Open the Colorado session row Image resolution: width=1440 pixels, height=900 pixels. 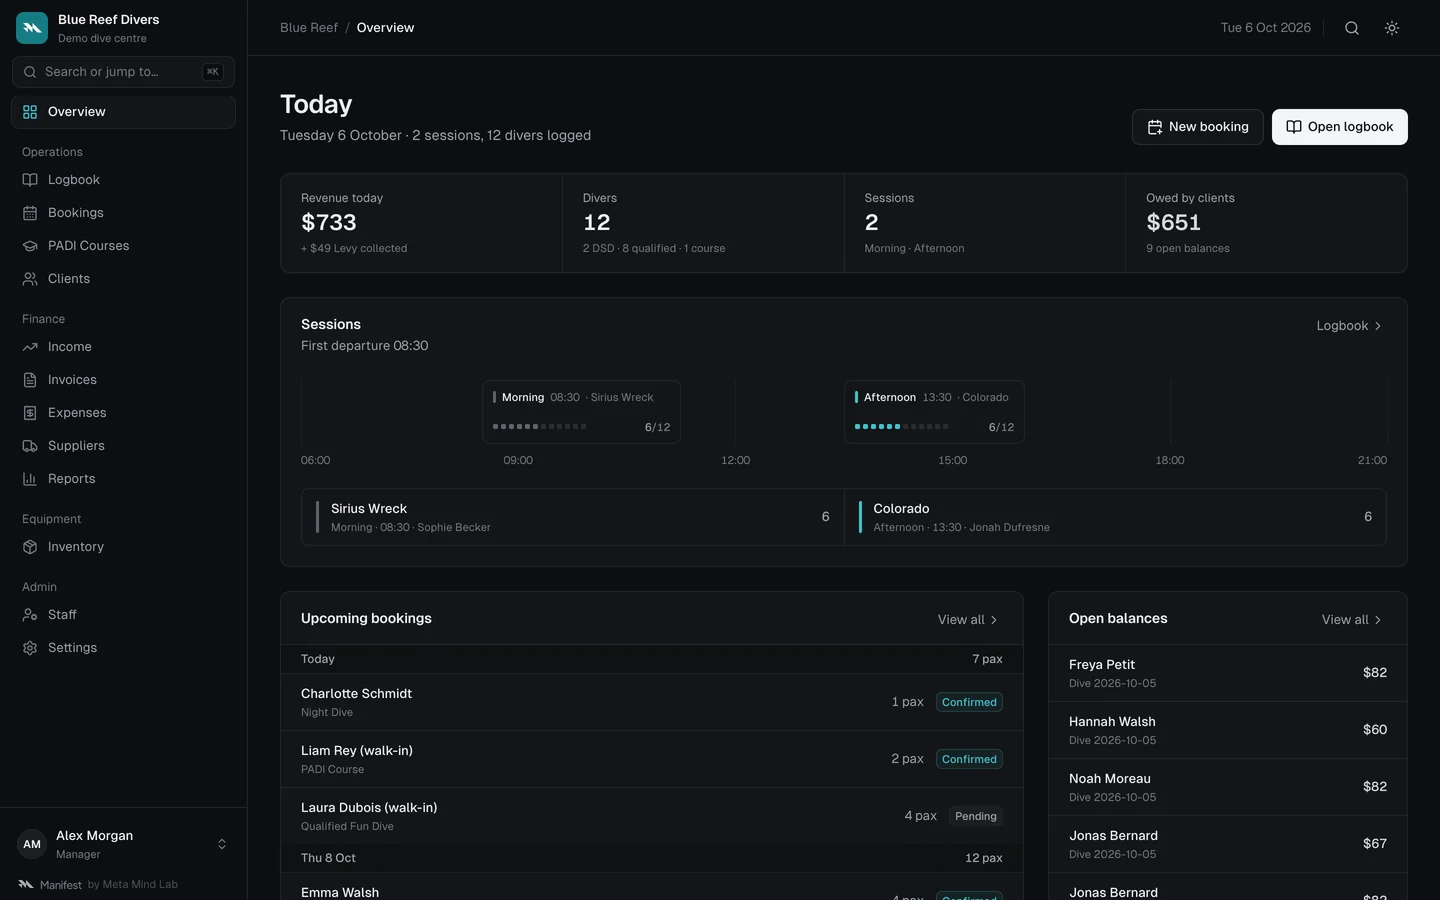tap(1115, 517)
